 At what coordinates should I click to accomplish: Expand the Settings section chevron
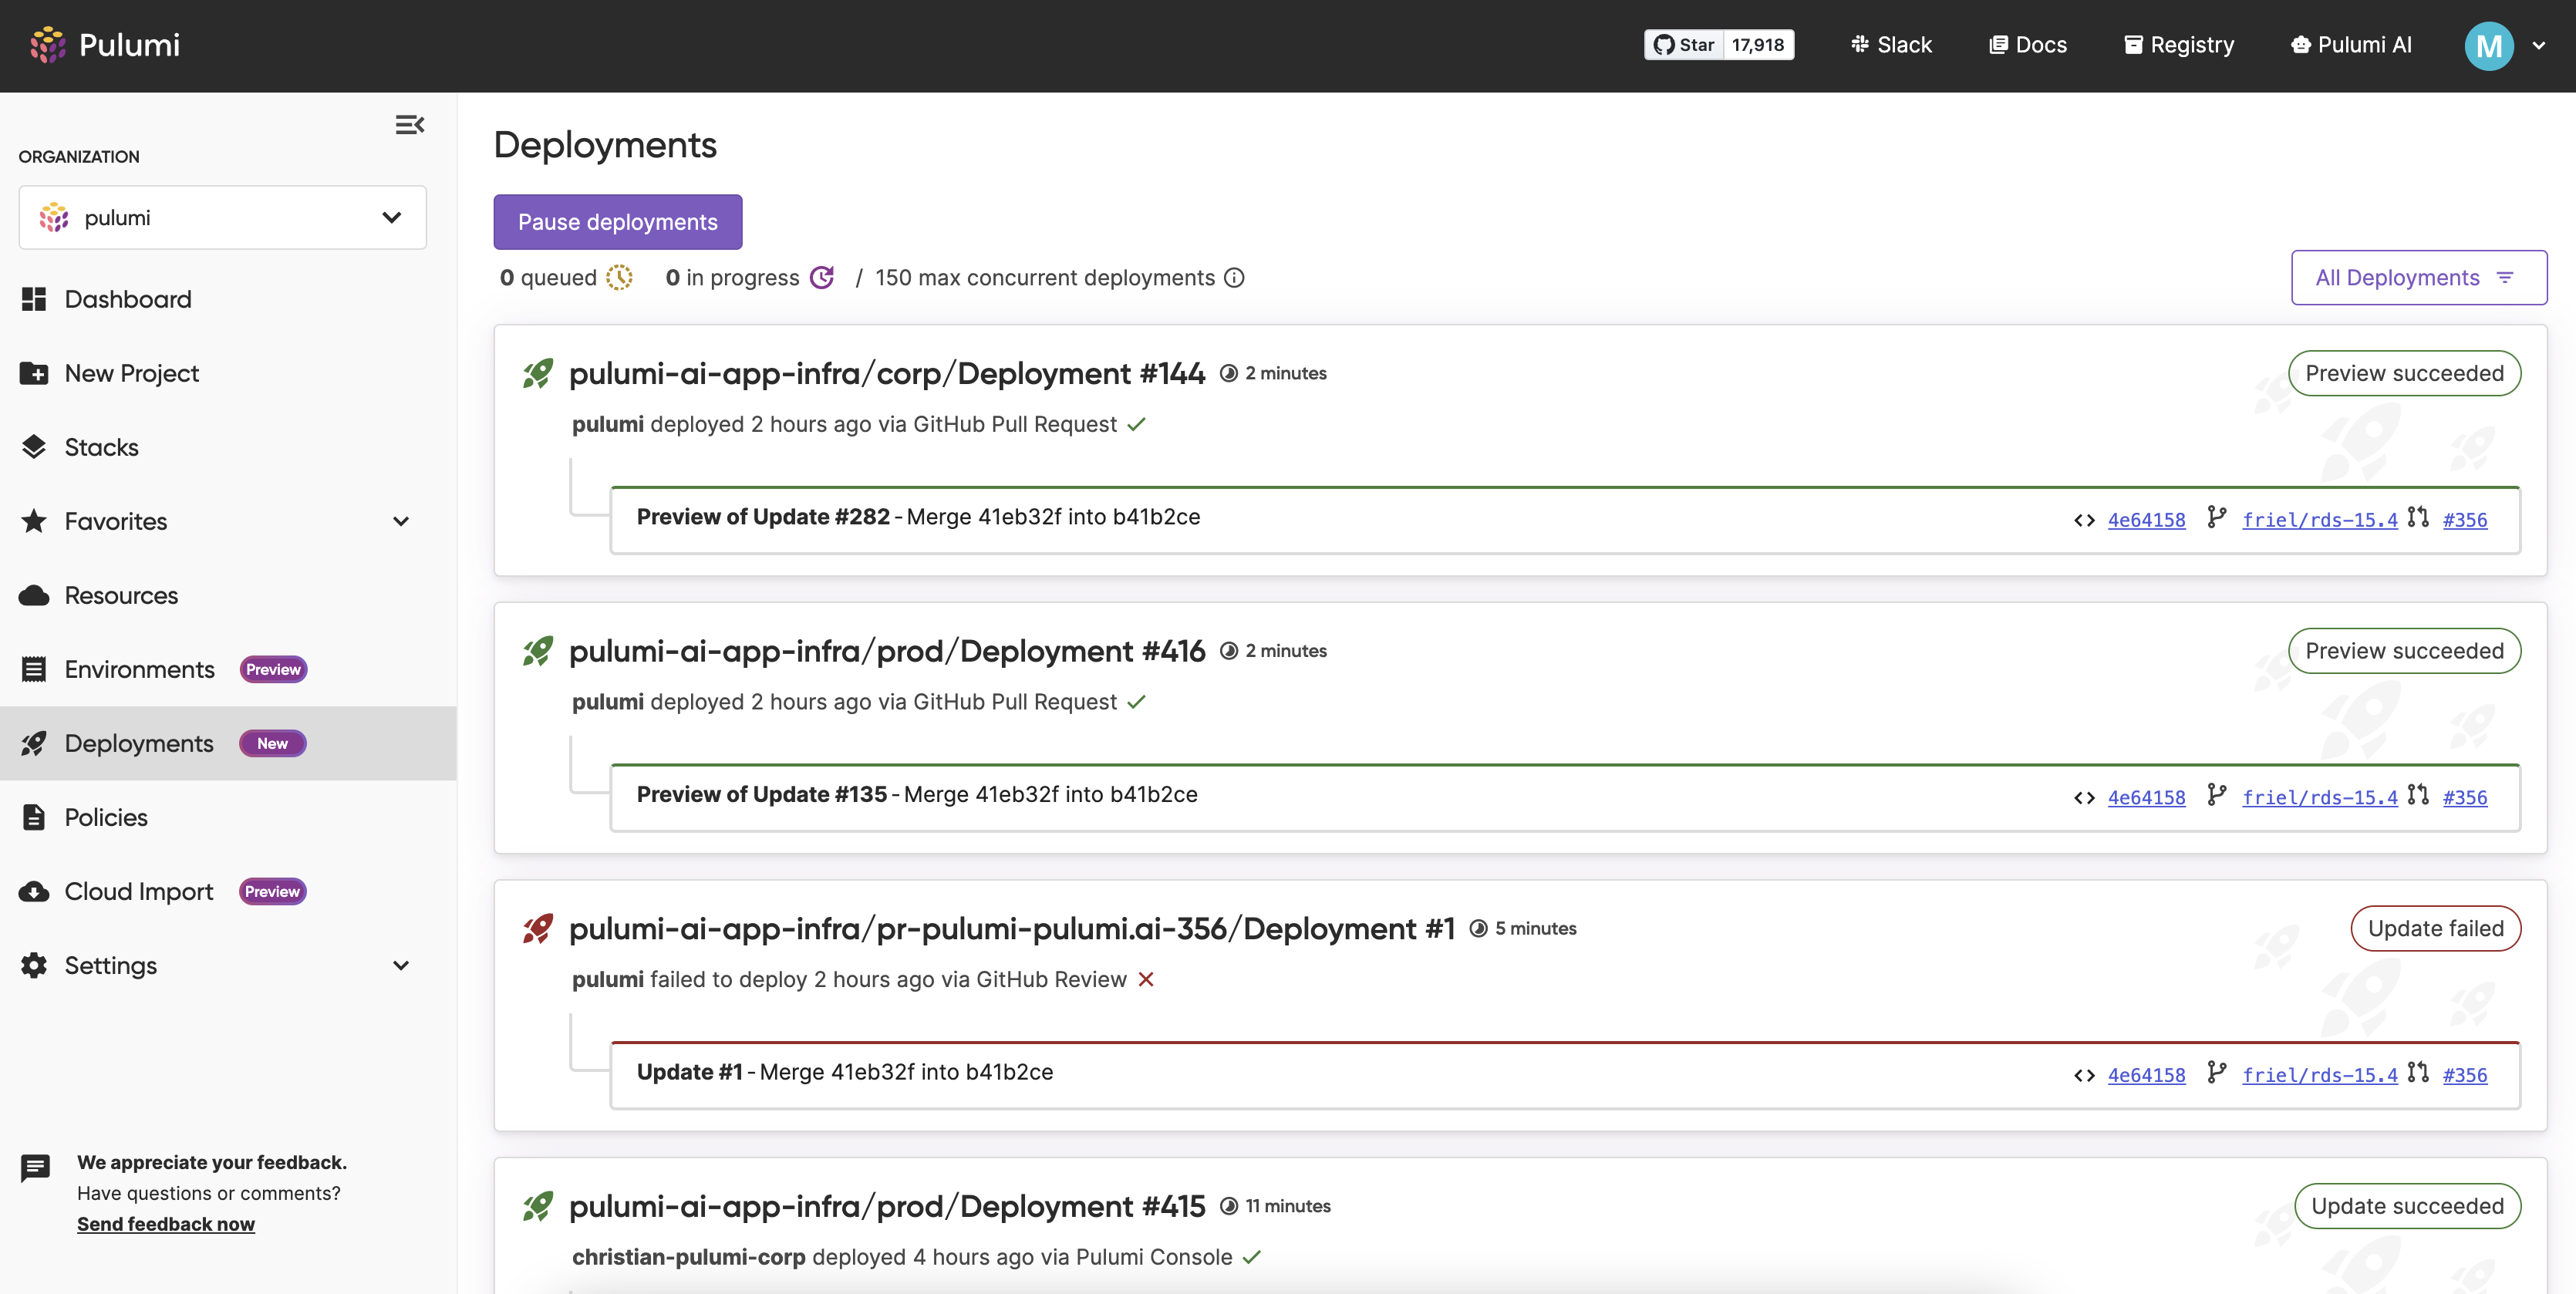pyautogui.click(x=401, y=965)
